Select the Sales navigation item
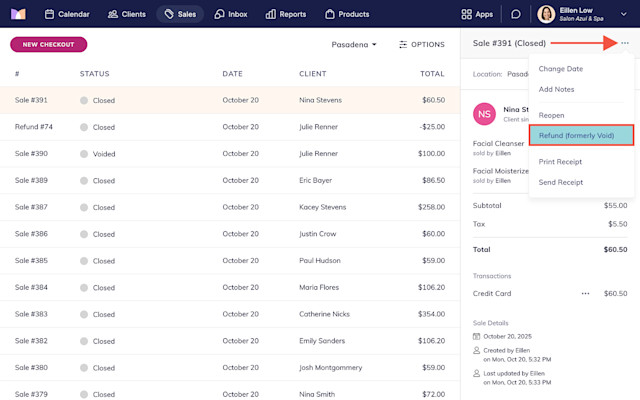 180,14
